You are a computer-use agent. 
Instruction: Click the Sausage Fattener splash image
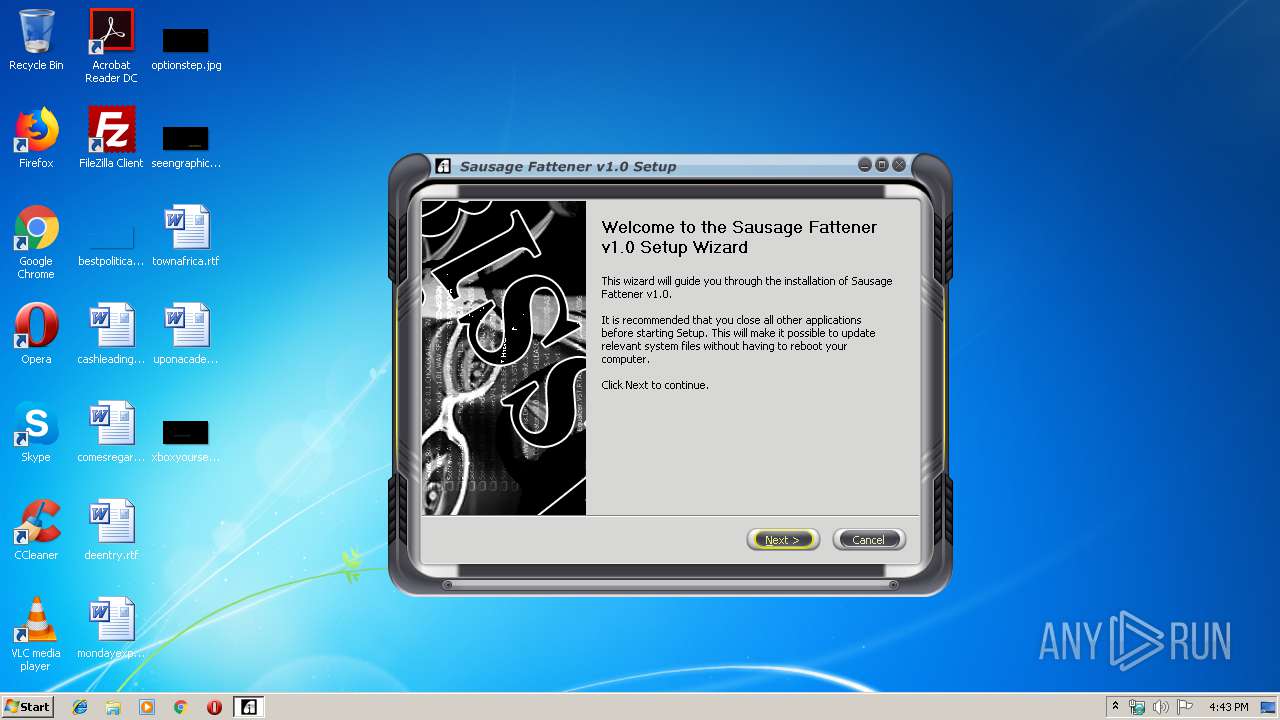tap(503, 358)
